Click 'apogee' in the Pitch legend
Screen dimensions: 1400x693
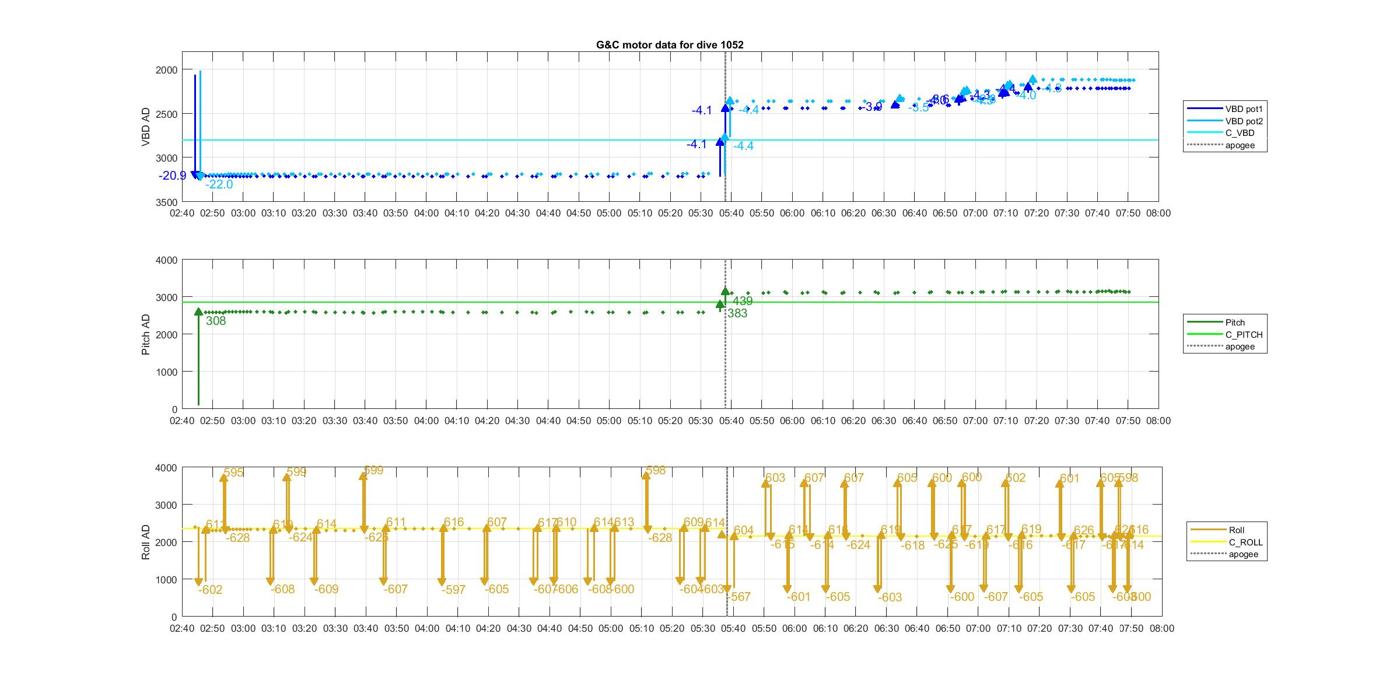[x=1241, y=346]
